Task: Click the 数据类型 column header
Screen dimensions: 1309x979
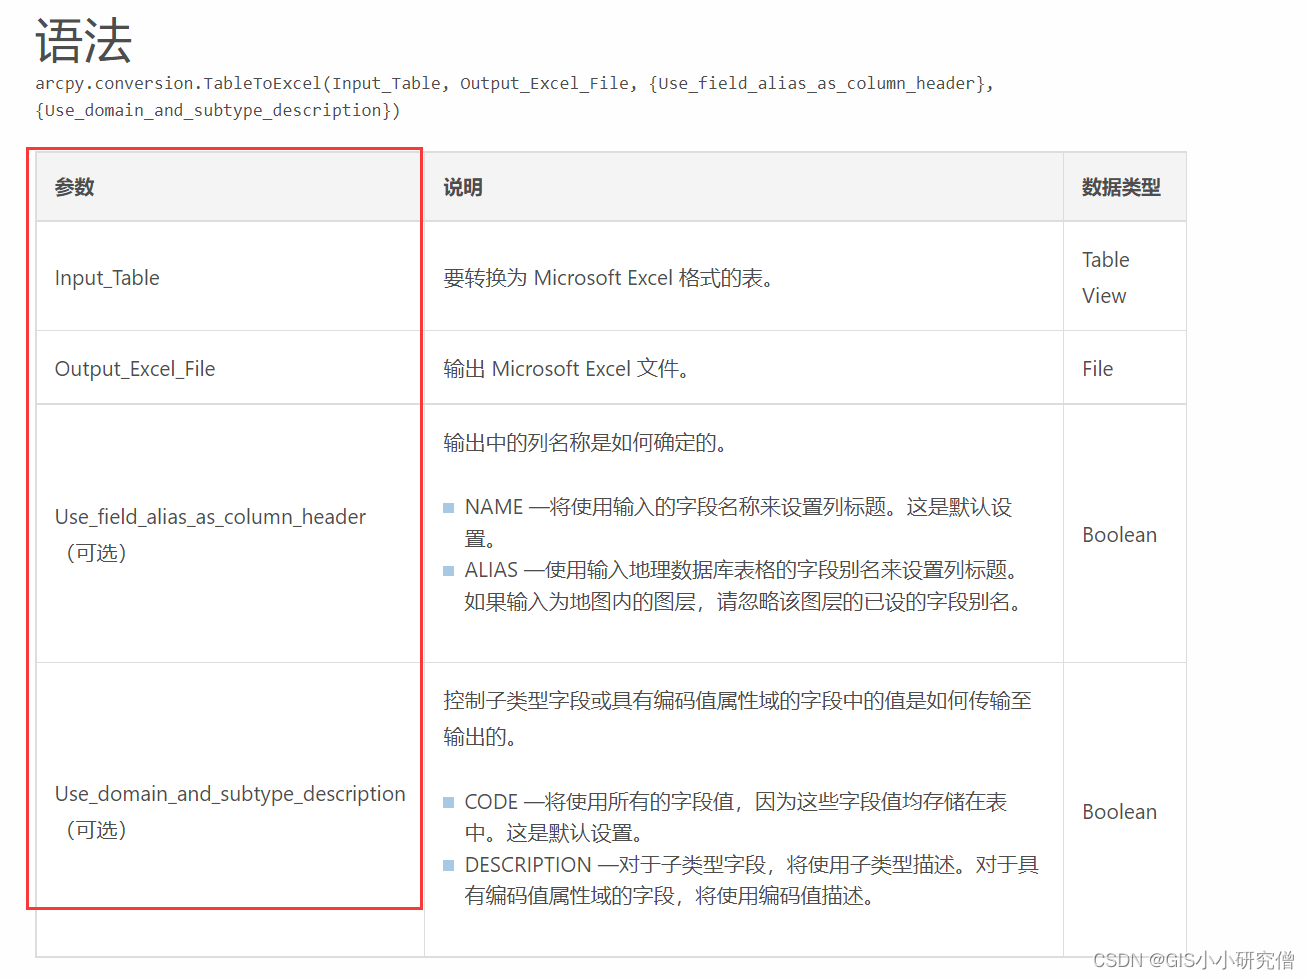Action: tap(1120, 187)
